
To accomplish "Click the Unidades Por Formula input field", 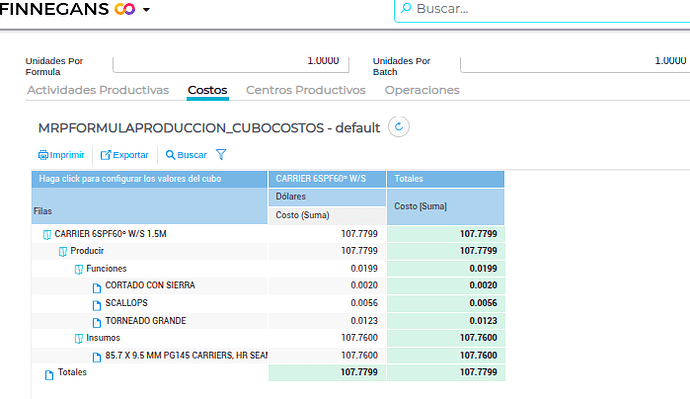I will pyautogui.click(x=231, y=64).
